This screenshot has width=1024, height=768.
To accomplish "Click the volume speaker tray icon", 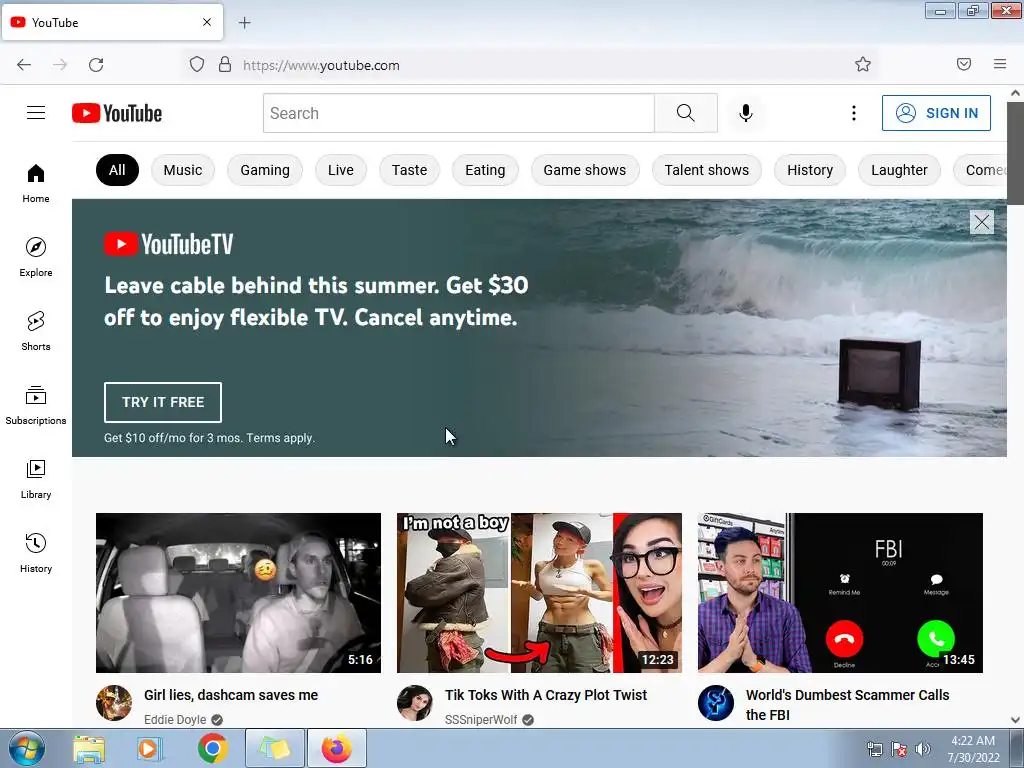I will pyautogui.click(x=923, y=750).
